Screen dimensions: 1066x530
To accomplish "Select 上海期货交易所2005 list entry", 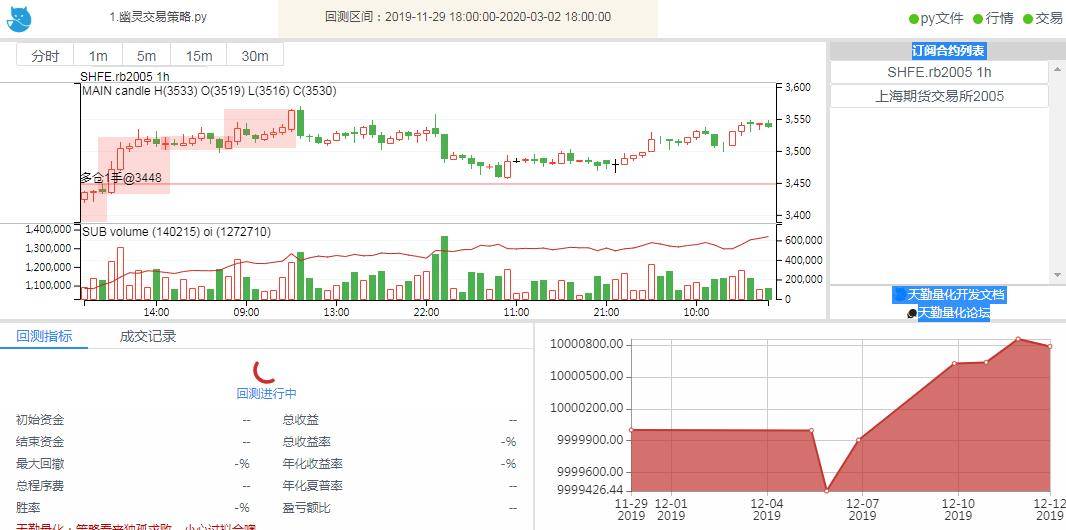I will click(939, 96).
